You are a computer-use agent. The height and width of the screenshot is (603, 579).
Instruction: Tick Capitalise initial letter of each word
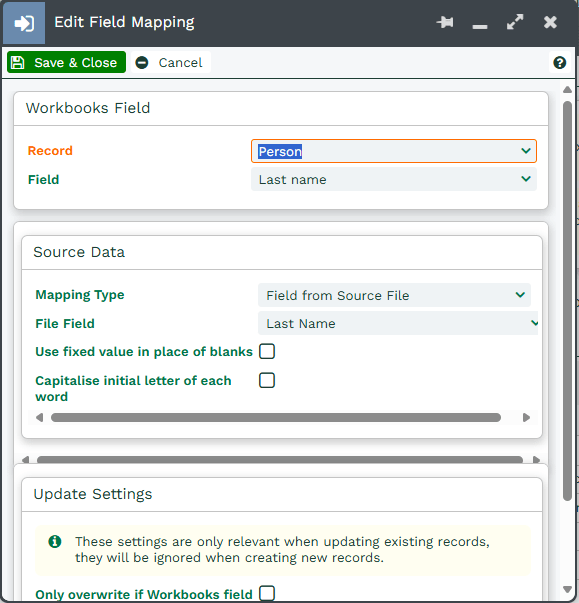tap(267, 380)
